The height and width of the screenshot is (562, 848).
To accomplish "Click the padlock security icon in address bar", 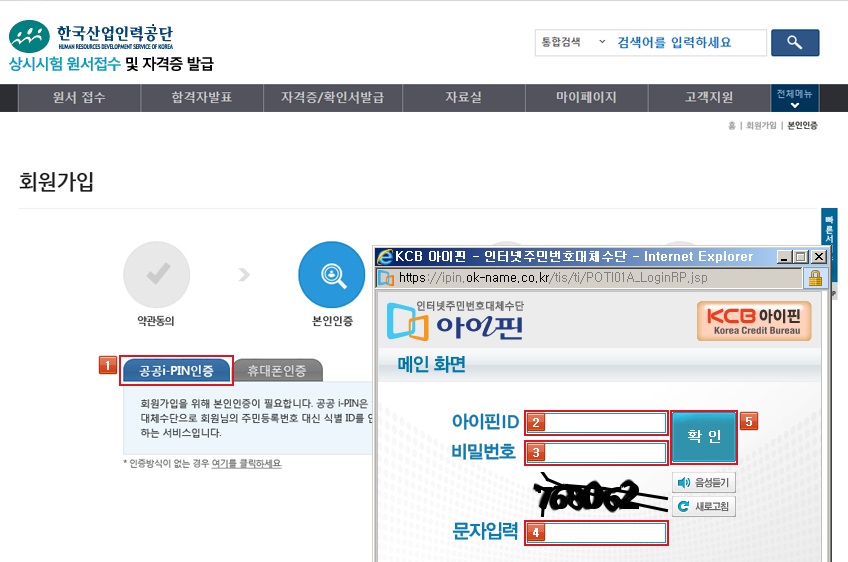I will [815, 277].
